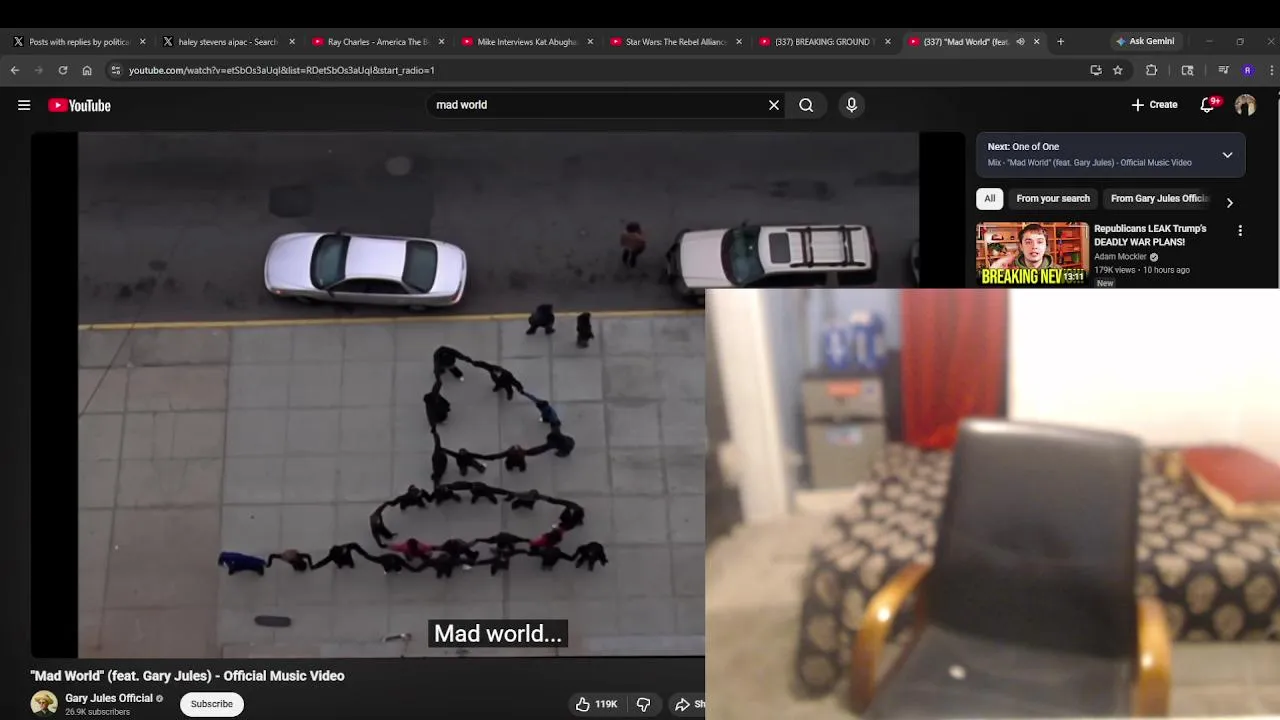Open the Chrome profile R avatar
This screenshot has width=1280, height=720.
click(x=1247, y=70)
